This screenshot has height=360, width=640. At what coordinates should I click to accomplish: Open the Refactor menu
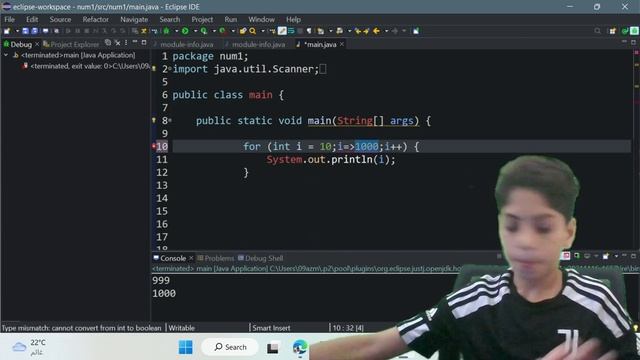pos(96,19)
